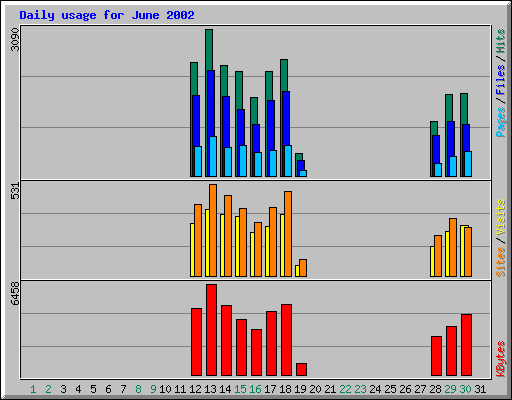The width and height of the screenshot is (512, 400).
Task: Select the blue Files bar for day 17
Action: click(x=271, y=125)
